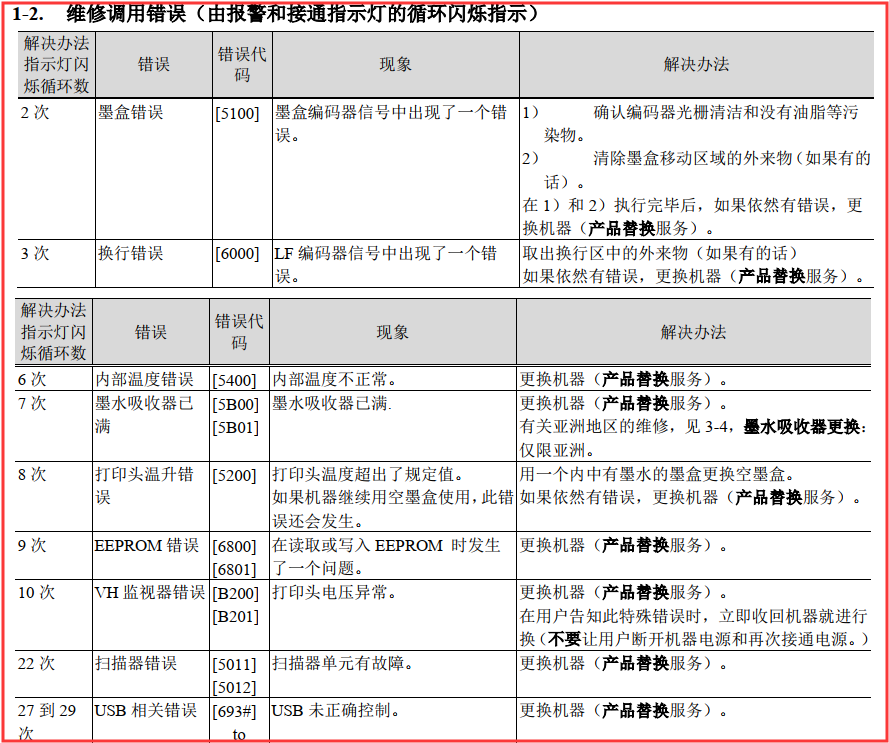Screen dimensions: 889x743
Task: Click the error code [6000]
Action: [x=237, y=254]
